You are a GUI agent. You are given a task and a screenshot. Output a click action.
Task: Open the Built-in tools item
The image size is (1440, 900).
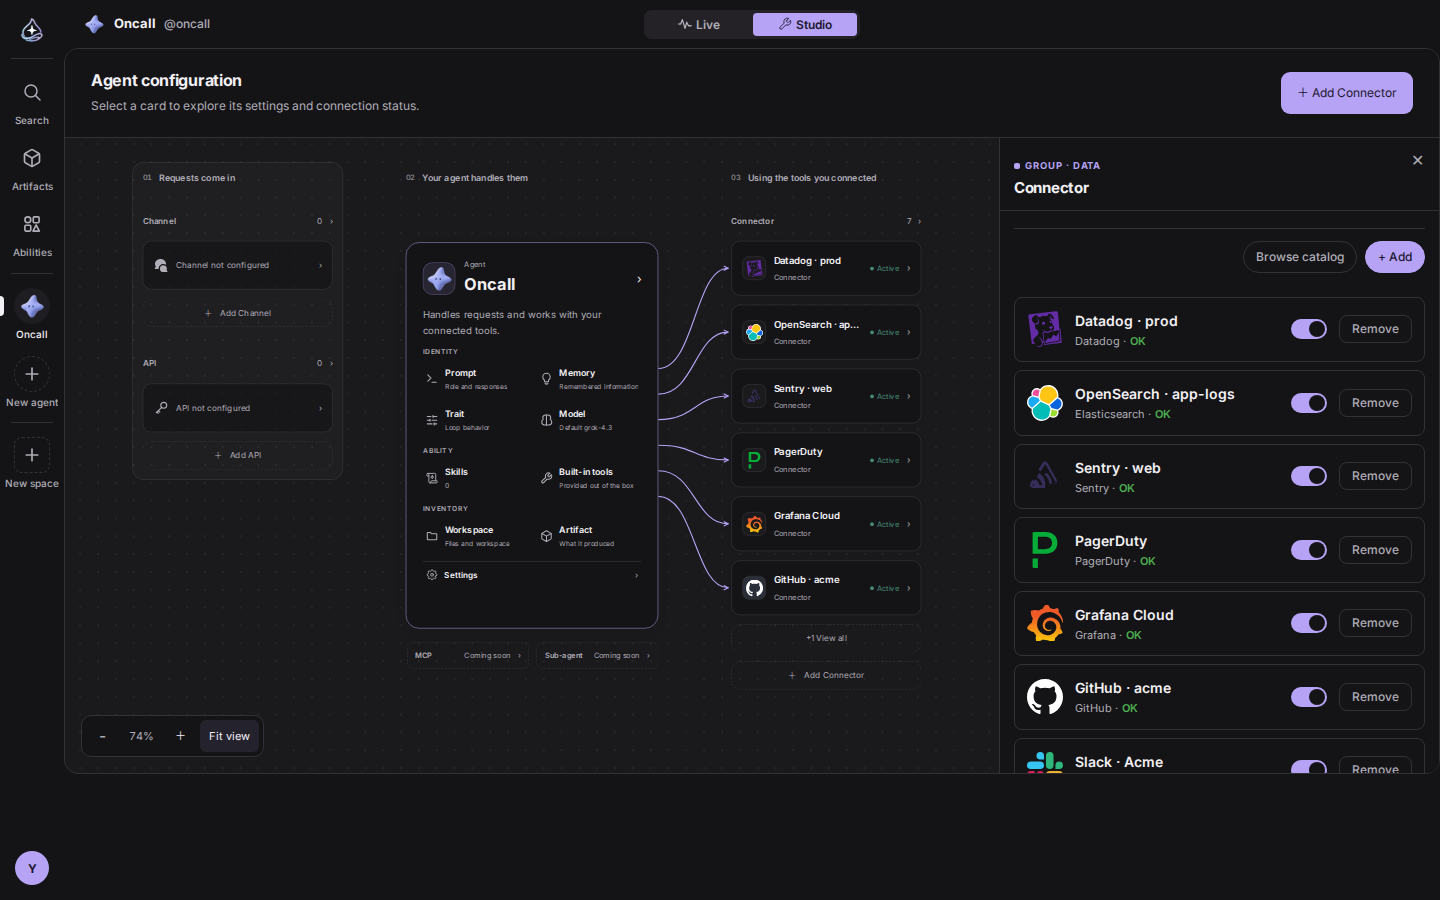click(590, 478)
